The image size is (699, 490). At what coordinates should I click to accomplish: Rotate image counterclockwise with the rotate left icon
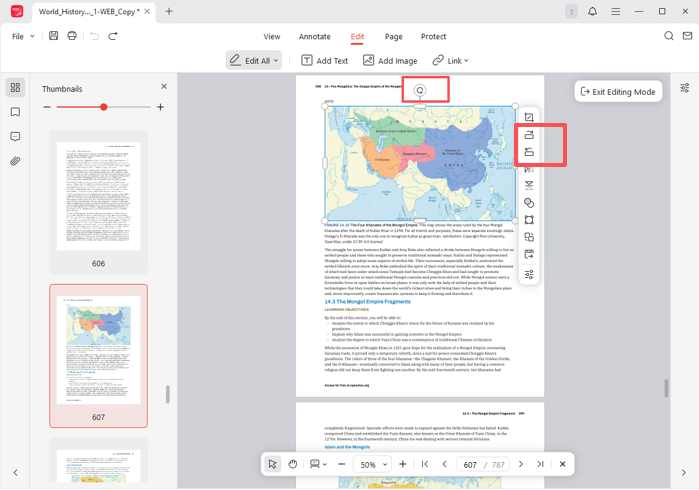(x=529, y=152)
